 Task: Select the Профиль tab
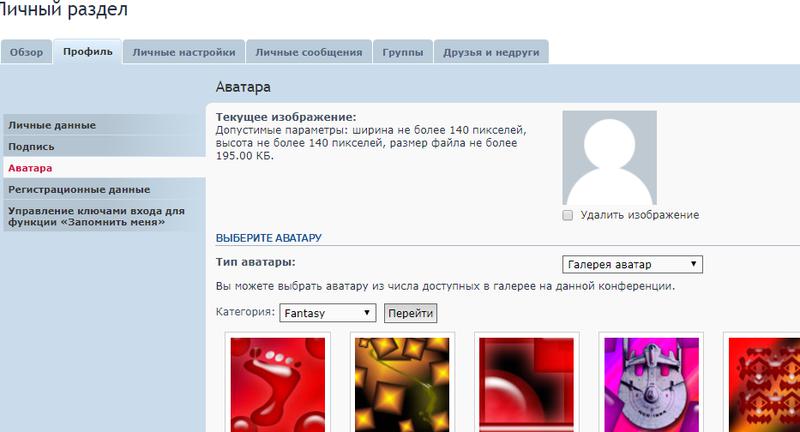click(x=88, y=52)
